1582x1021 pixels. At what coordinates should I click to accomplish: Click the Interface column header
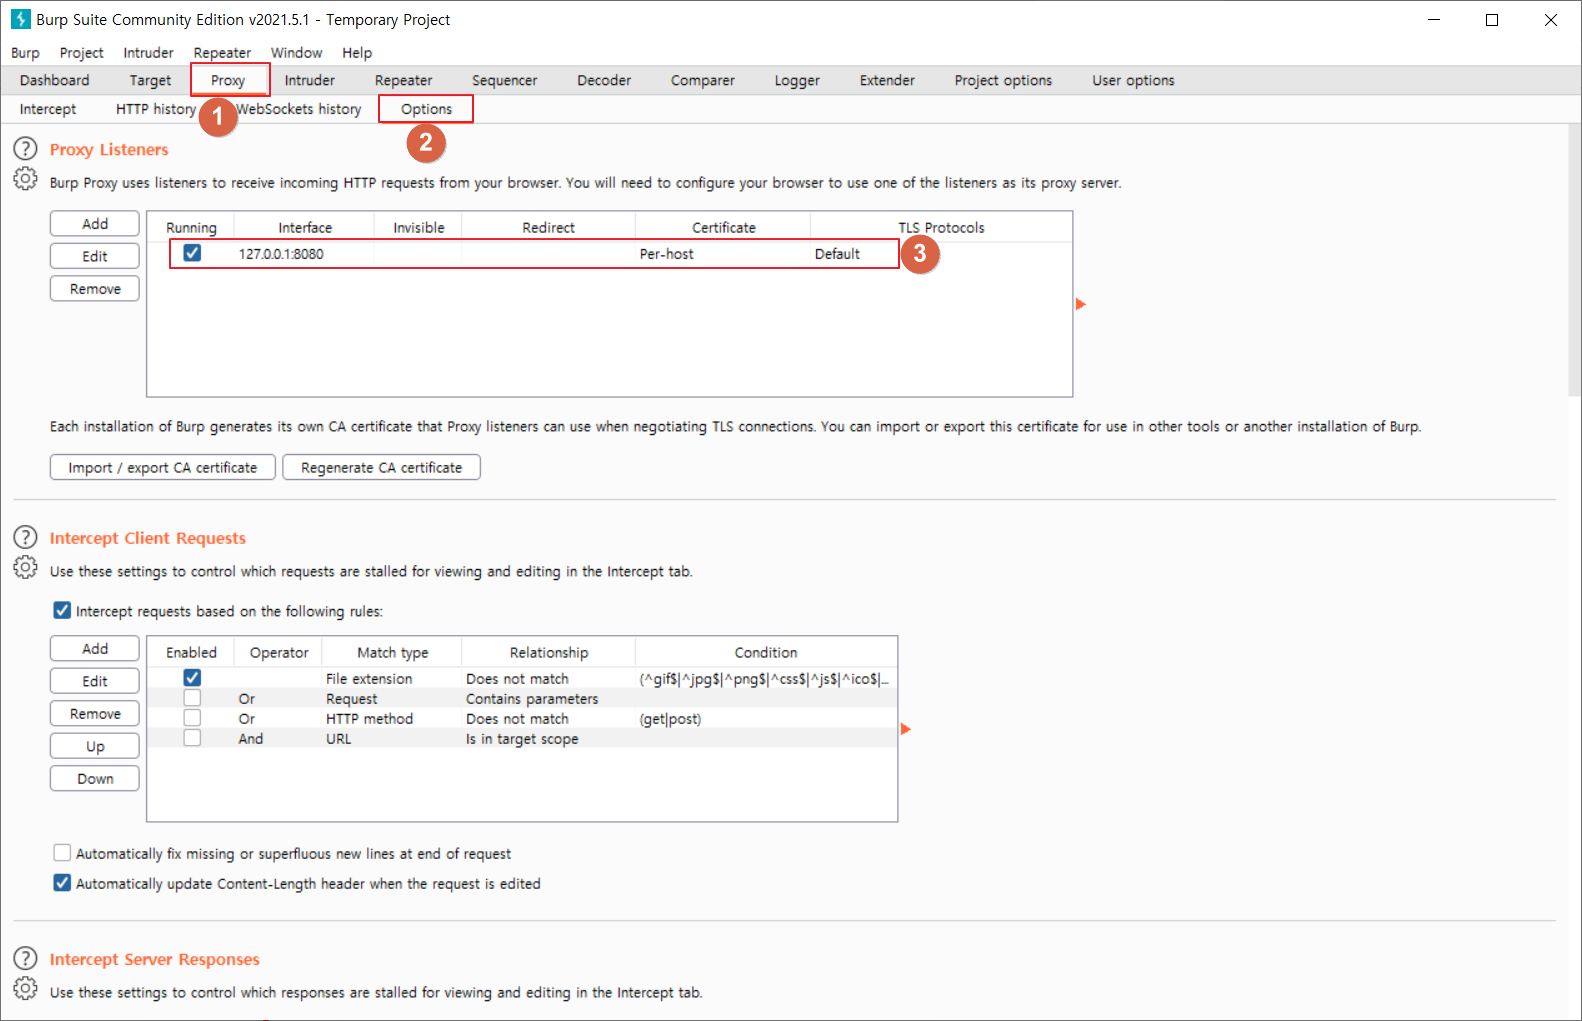(x=305, y=228)
